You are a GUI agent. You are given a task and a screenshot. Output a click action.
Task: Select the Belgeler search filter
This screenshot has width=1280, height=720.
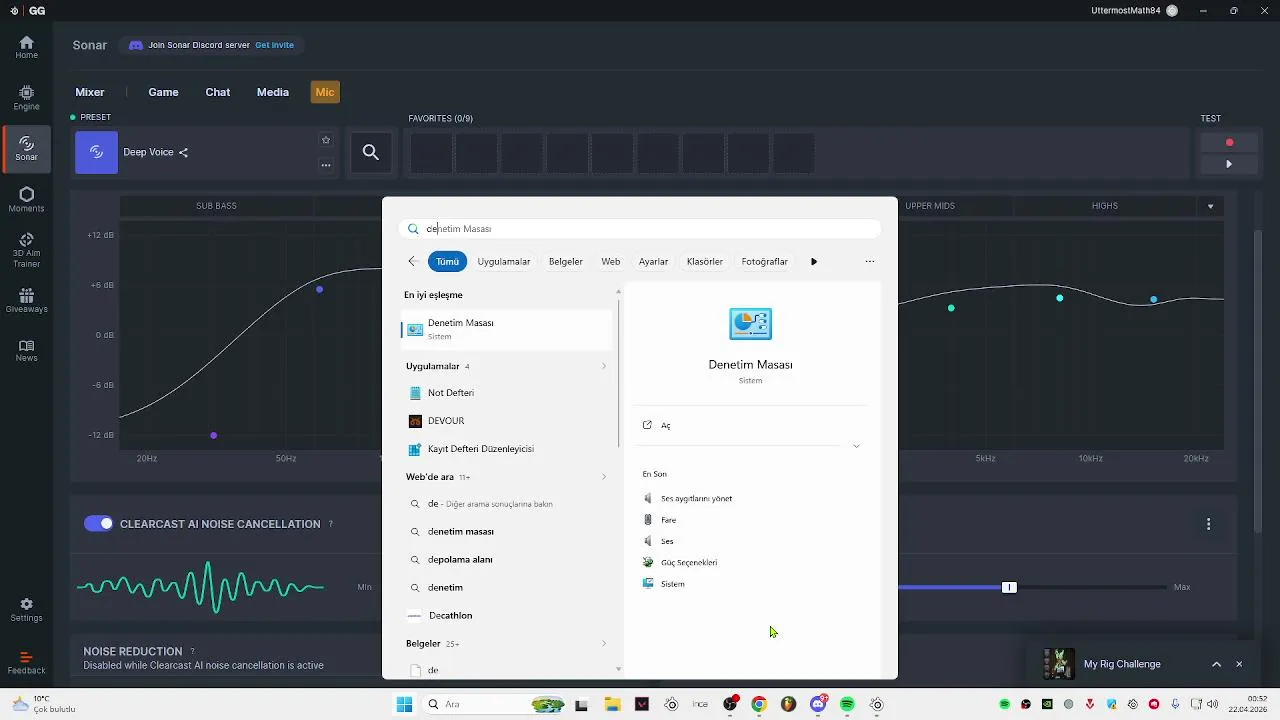(565, 261)
